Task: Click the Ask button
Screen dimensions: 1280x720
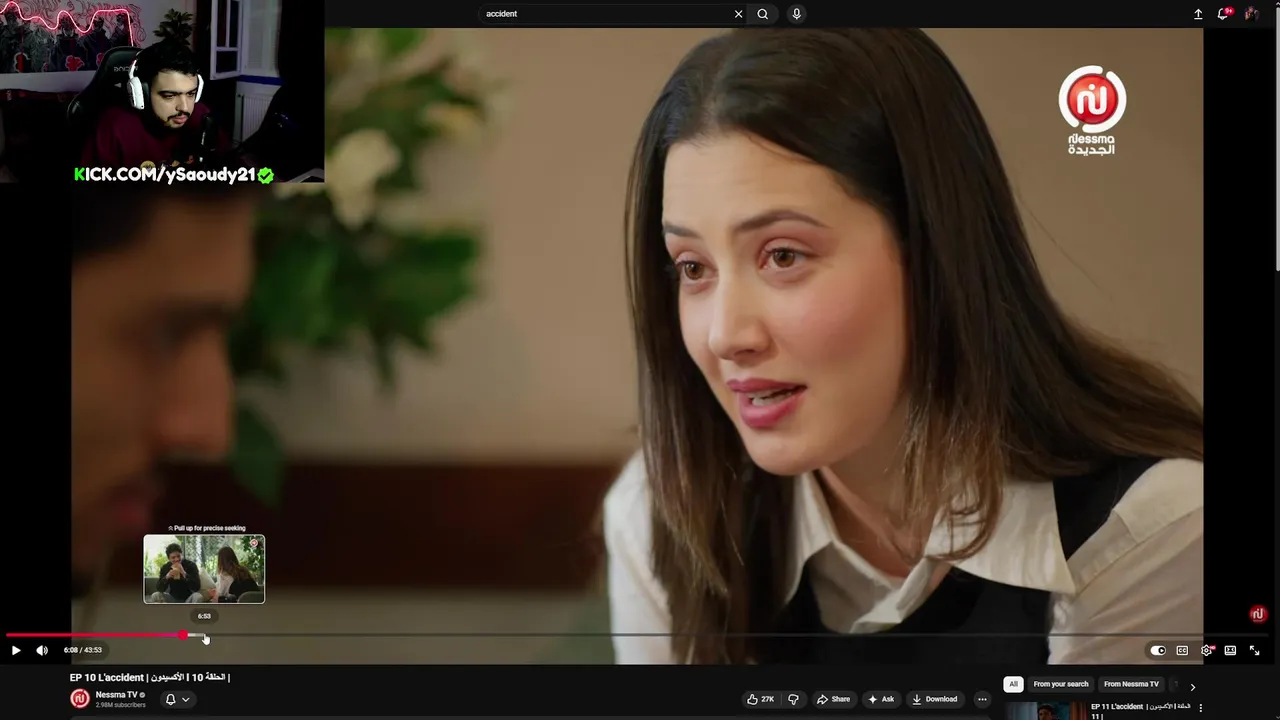Action: [x=881, y=699]
